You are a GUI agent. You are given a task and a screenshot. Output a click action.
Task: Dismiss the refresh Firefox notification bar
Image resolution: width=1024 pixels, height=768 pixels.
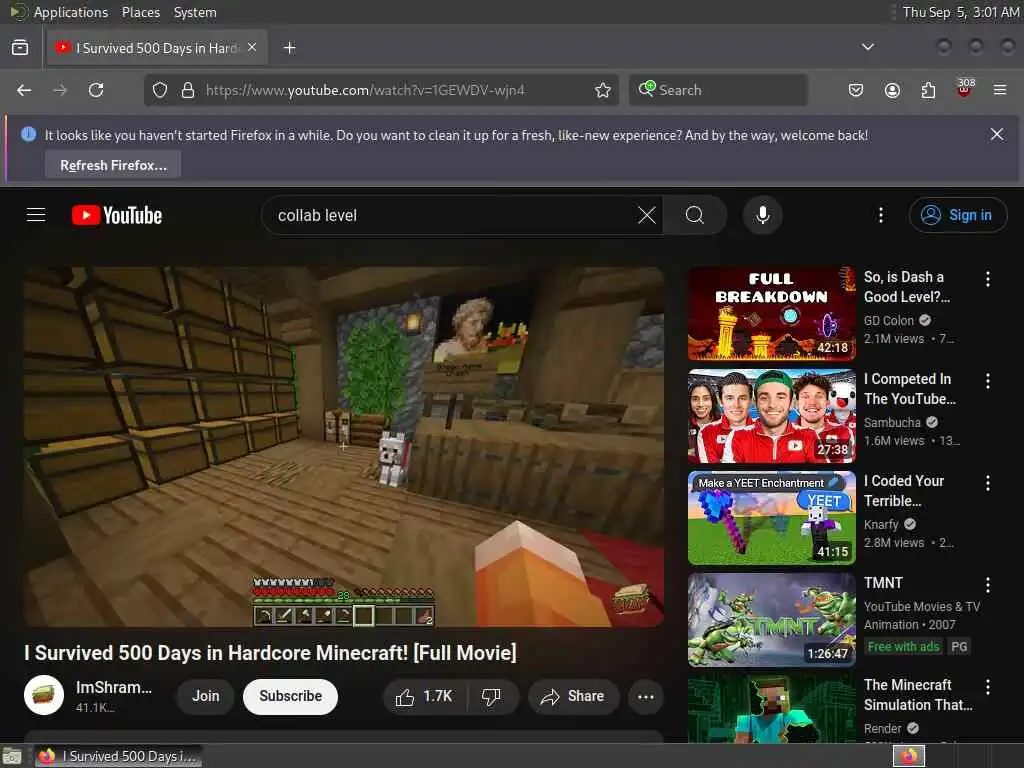[997, 135]
